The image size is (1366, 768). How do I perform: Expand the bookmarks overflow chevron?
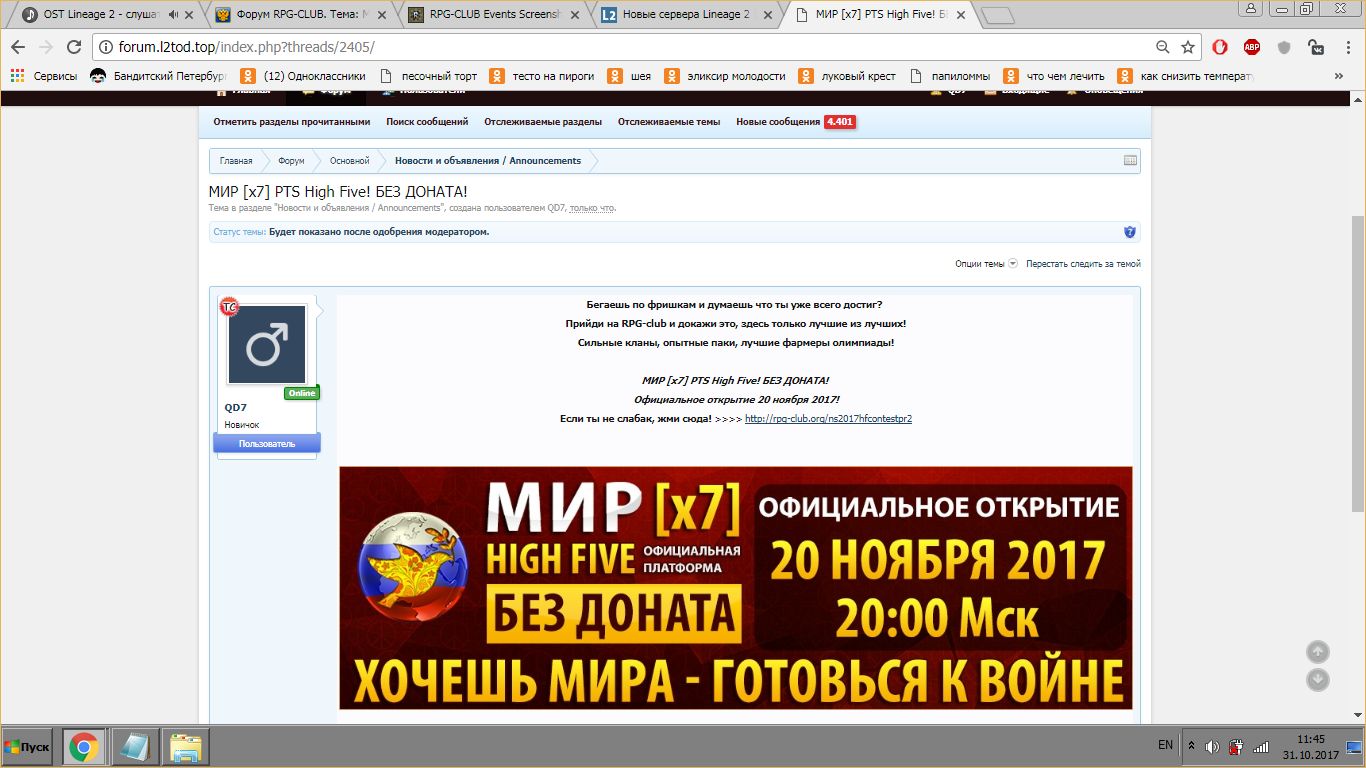tap(1339, 76)
